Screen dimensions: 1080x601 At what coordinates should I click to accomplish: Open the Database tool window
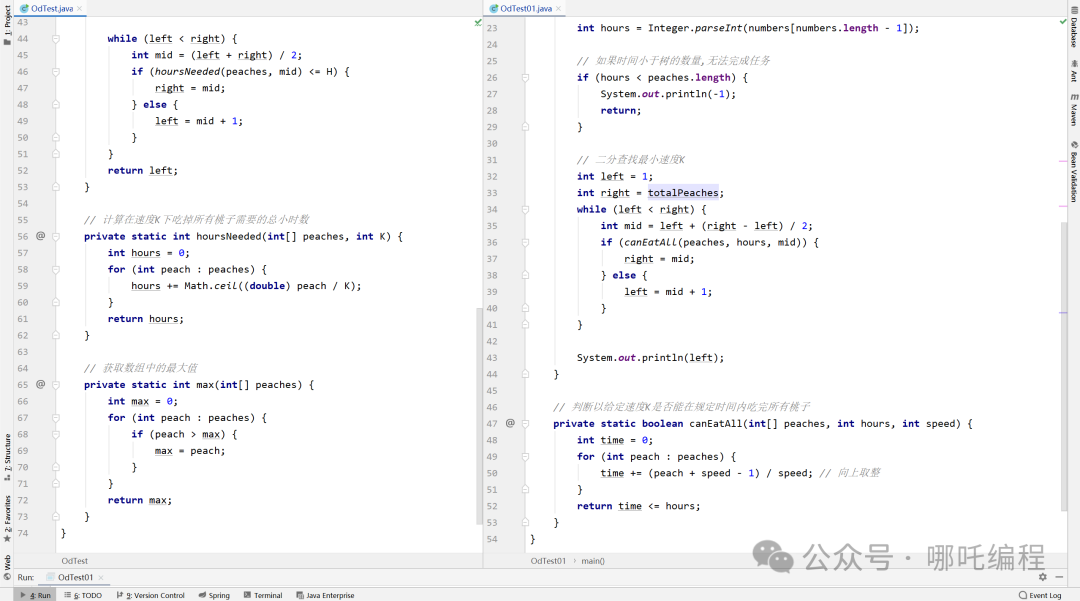point(1073,33)
